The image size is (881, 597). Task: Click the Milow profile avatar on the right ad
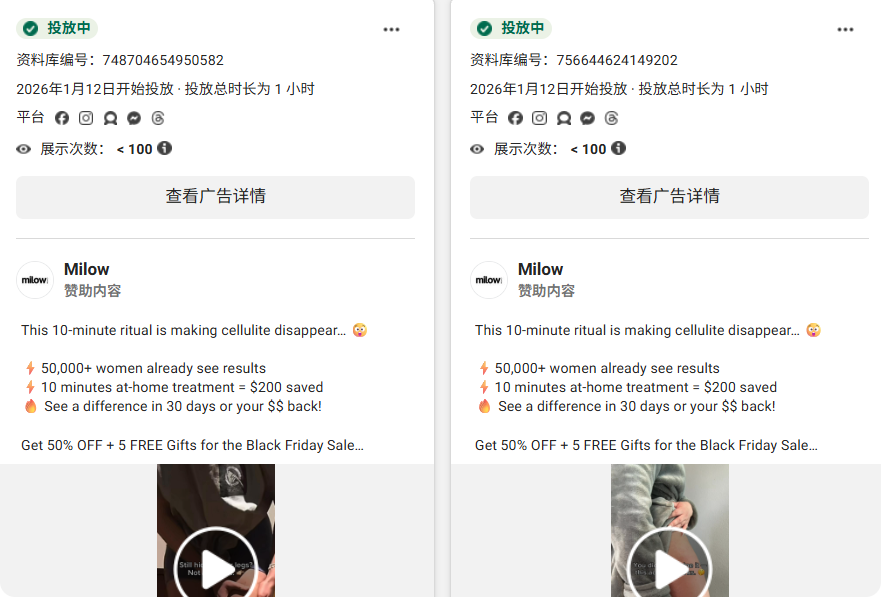(x=489, y=279)
